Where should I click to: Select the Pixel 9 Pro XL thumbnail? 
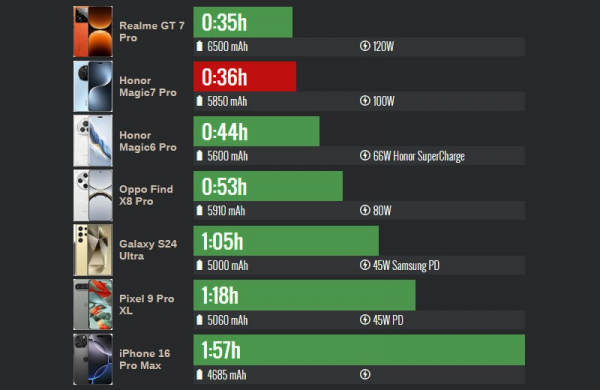click(x=93, y=305)
